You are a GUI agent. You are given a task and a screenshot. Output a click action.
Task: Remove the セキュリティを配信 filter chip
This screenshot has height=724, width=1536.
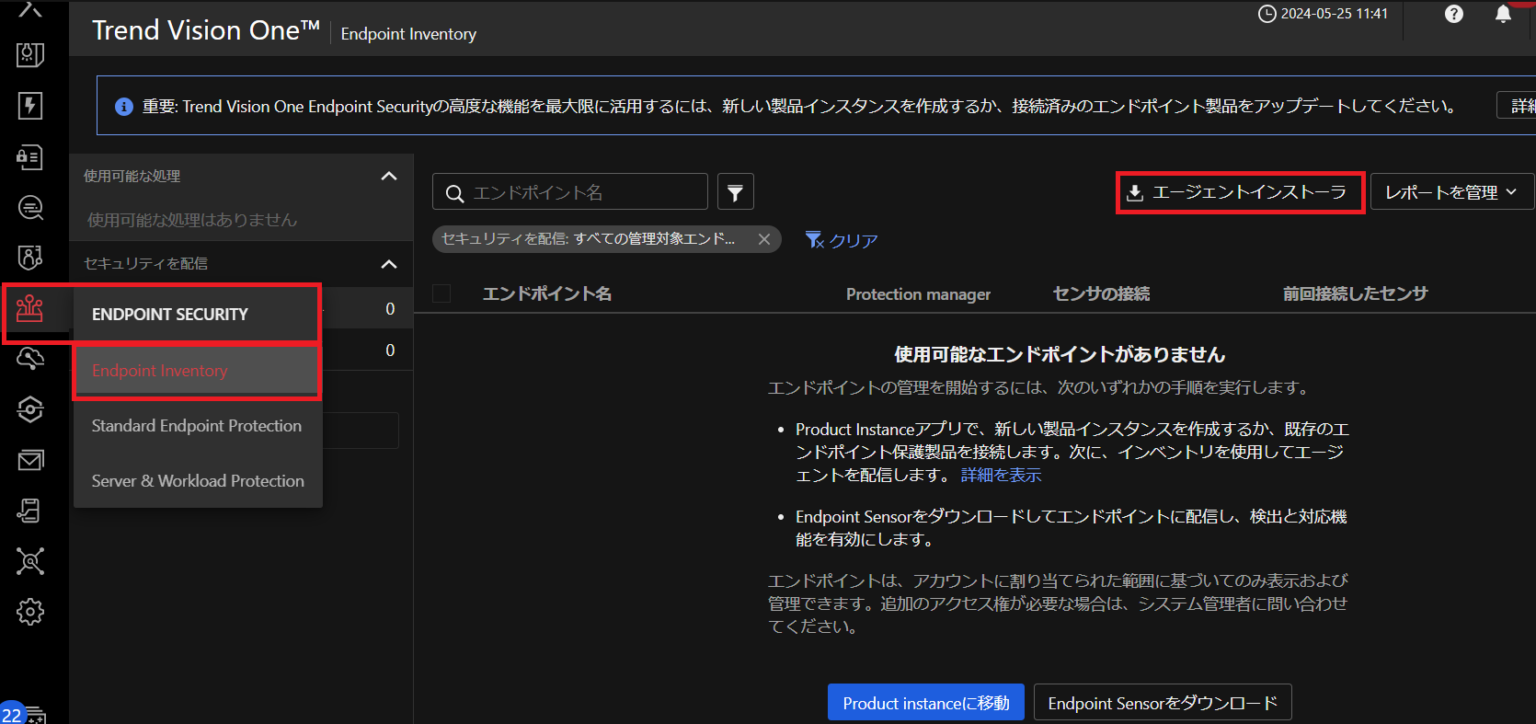764,239
